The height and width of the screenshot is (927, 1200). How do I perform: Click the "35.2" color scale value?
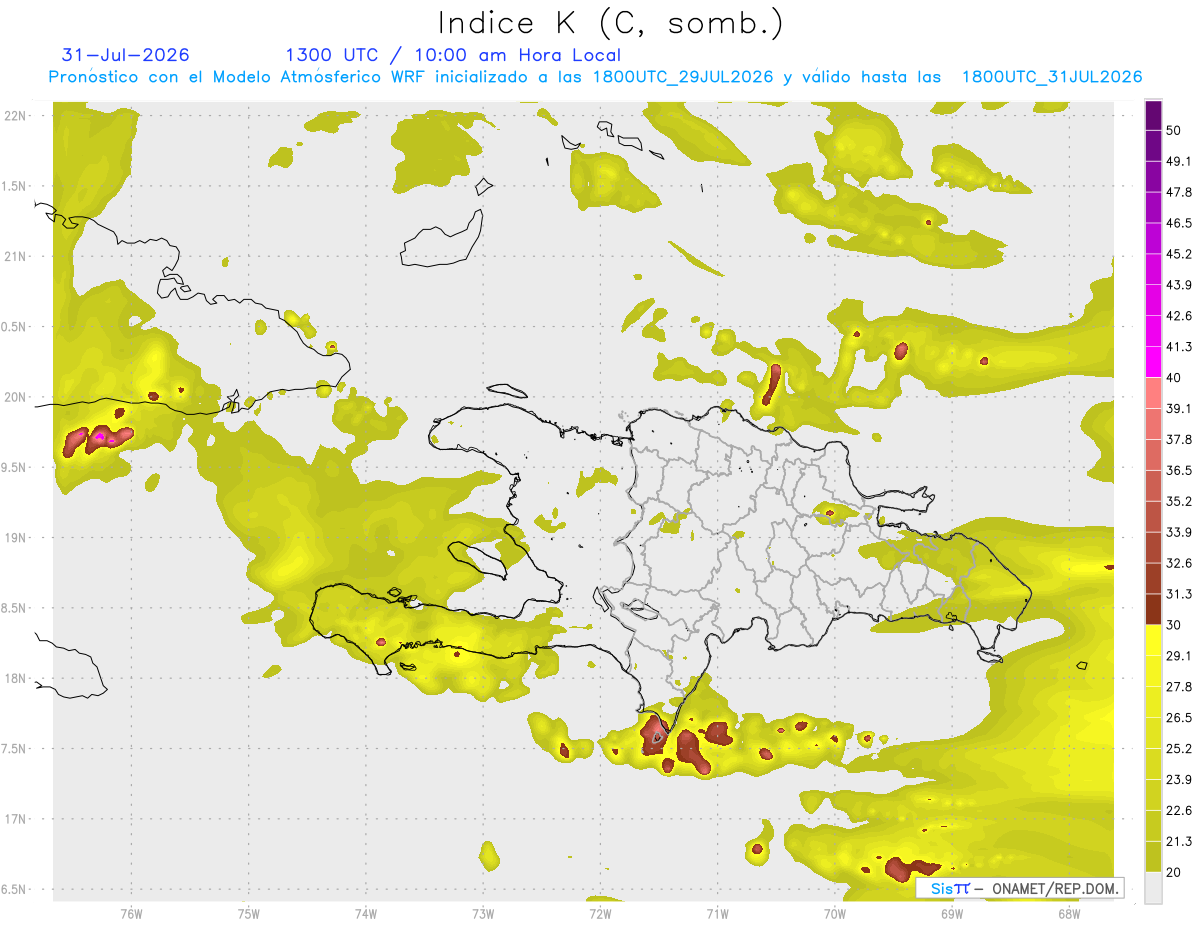tap(1179, 501)
